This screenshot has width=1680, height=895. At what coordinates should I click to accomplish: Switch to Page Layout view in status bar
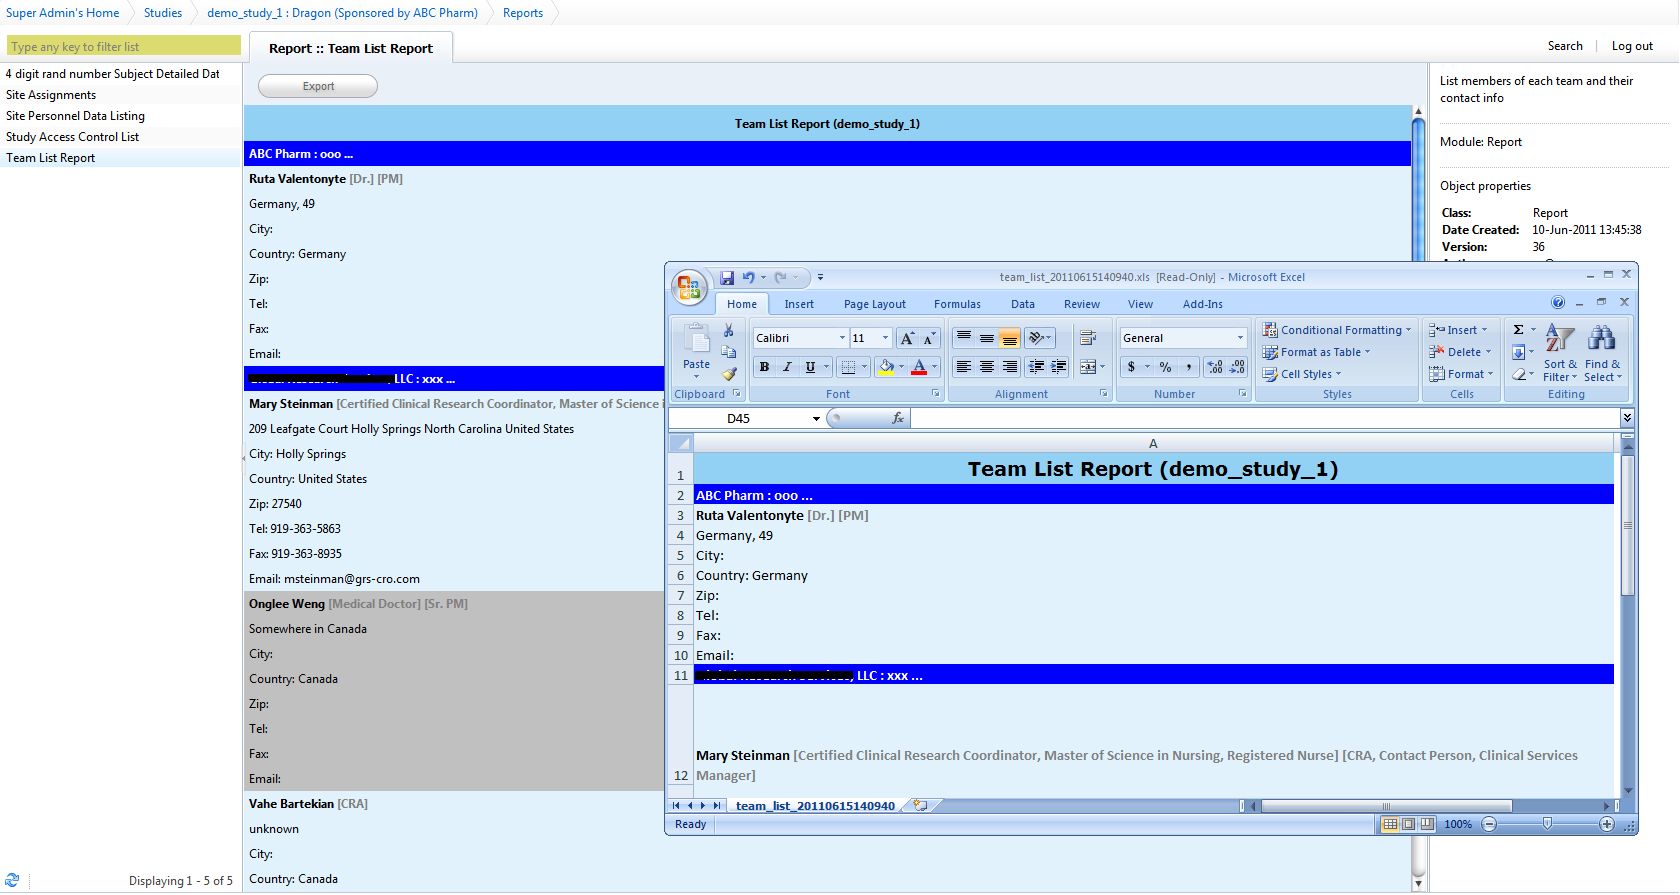1408,824
